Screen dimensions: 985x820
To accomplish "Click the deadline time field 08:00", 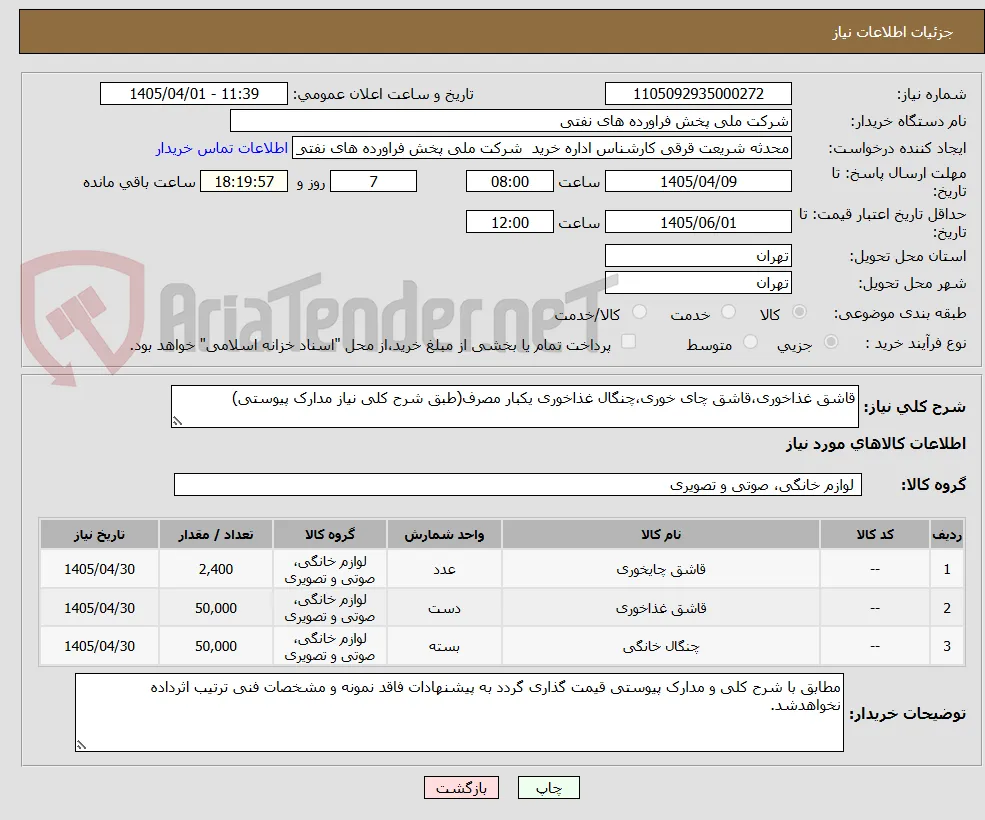I will coord(509,182).
